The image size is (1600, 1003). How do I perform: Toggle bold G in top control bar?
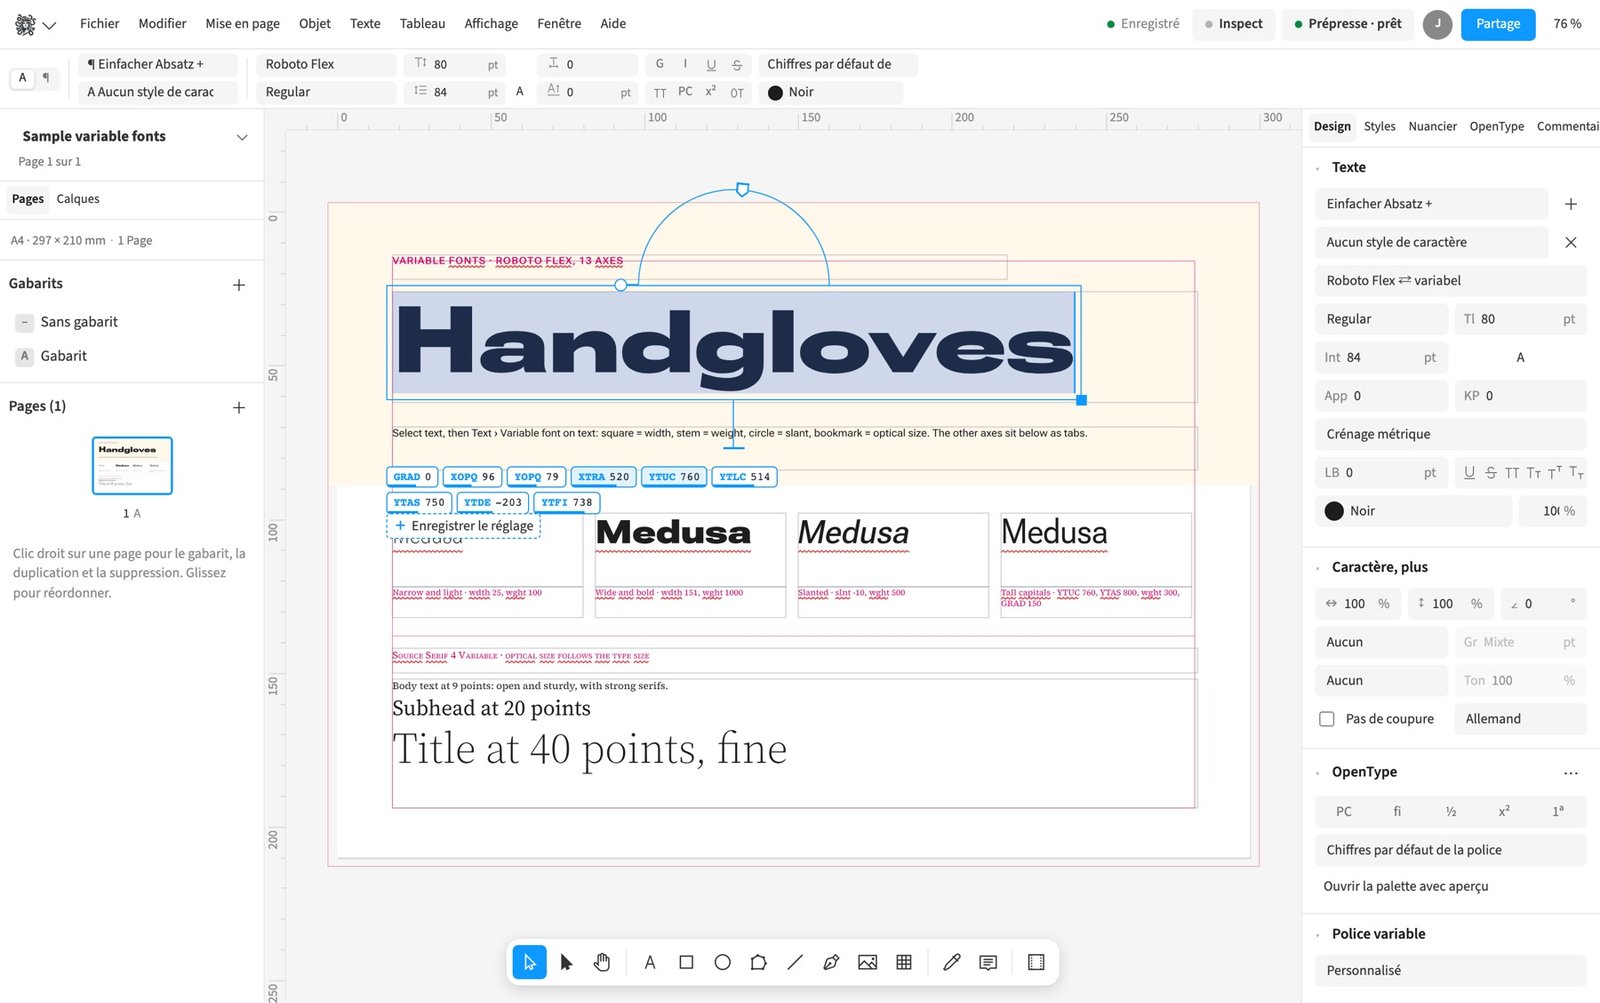(659, 64)
